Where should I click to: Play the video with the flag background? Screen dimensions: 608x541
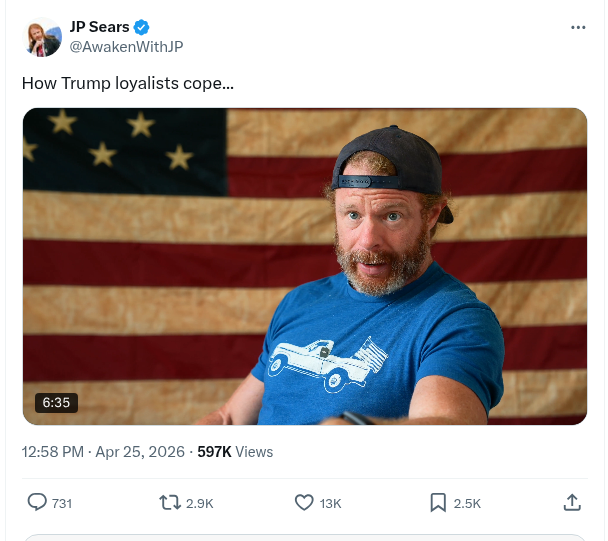click(x=305, y=266)
